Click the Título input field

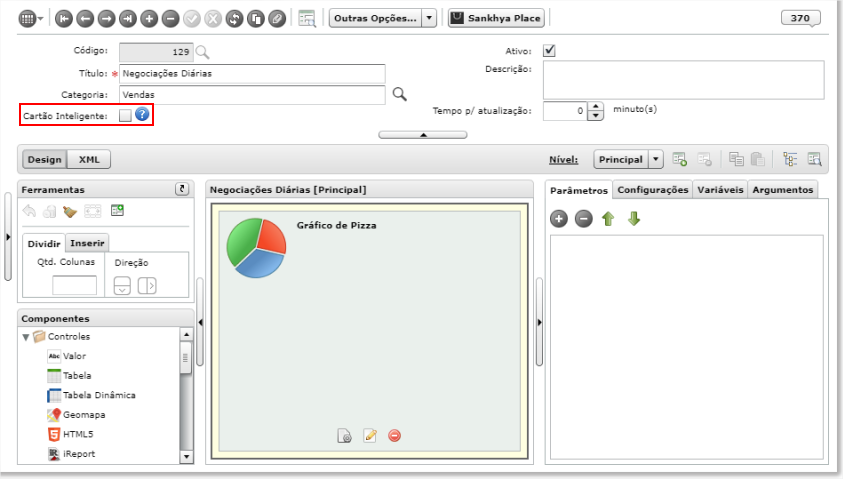(252, 74)
